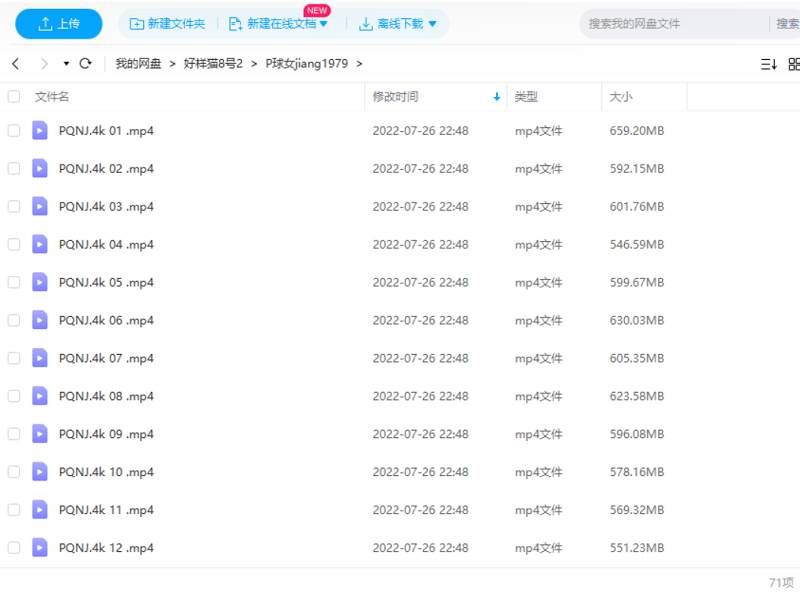Image resolution: width=800 pixels, height=592 pixels.
Task: Click video icon of PQNJ.4k 01 .mp4
Action: point(40,130)
